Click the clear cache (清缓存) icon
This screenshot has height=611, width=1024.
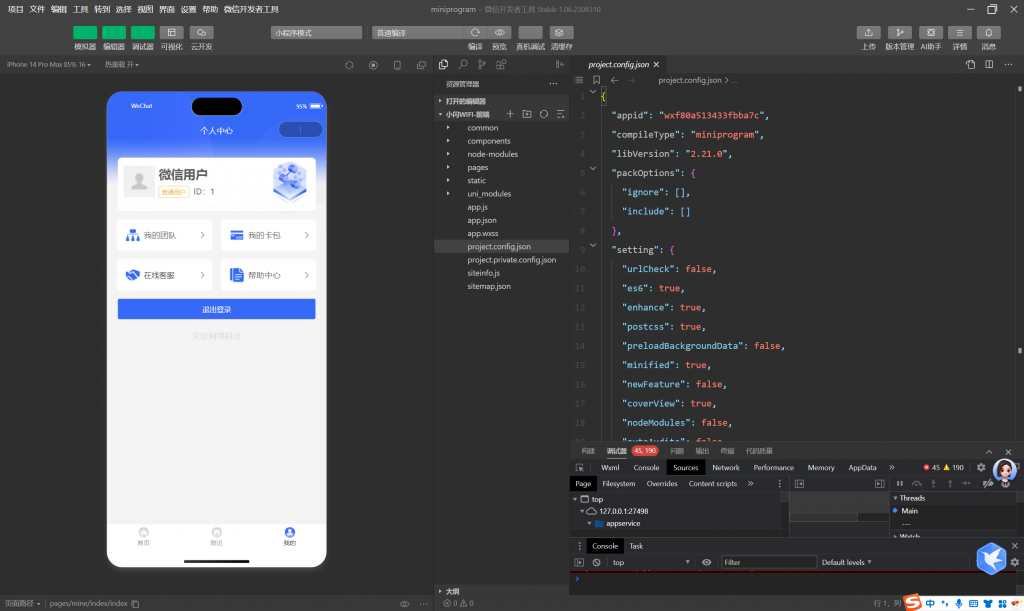coord(561,33)
